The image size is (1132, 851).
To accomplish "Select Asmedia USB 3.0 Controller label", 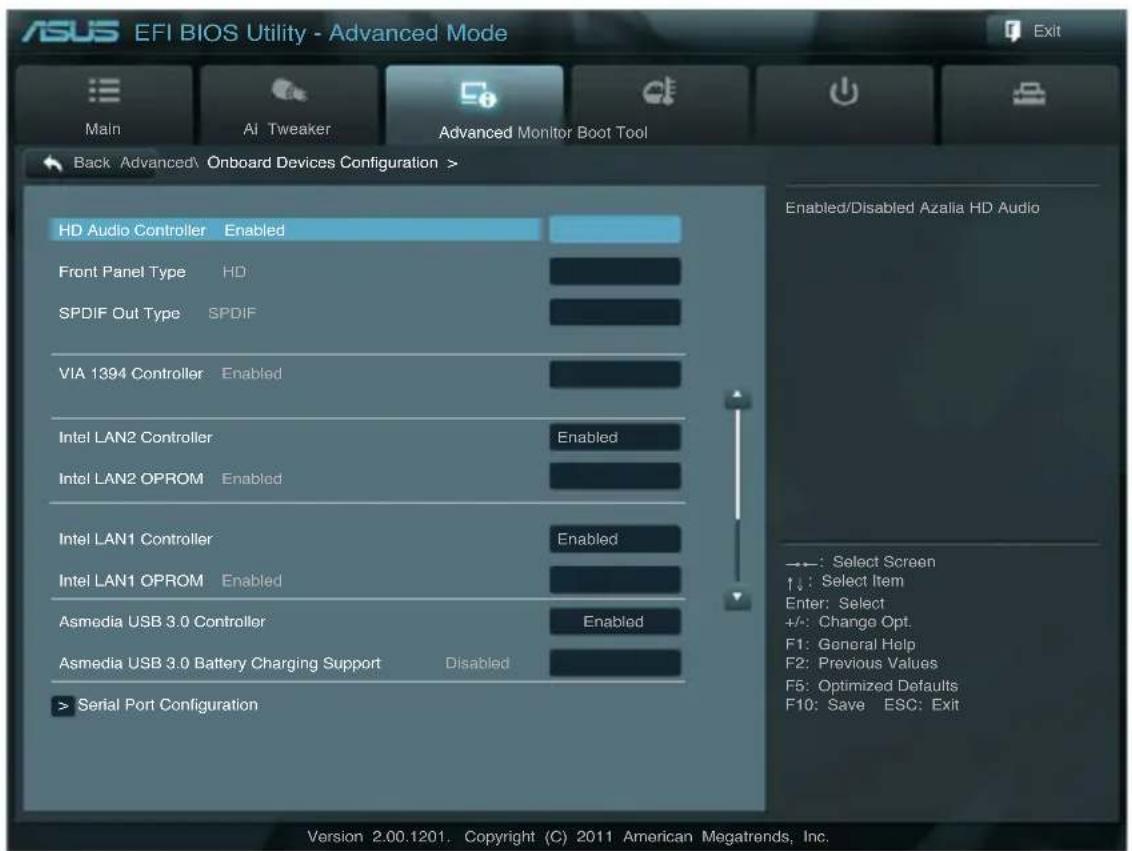I will [x=162, y=621].
